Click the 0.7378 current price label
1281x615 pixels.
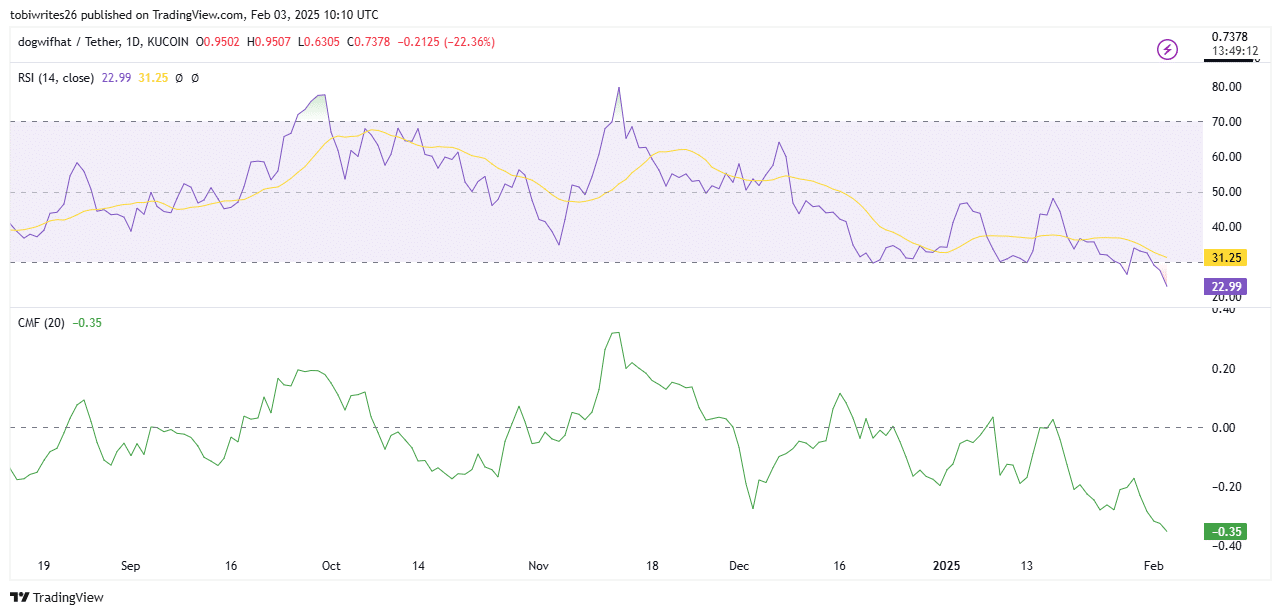[1228, 36]
